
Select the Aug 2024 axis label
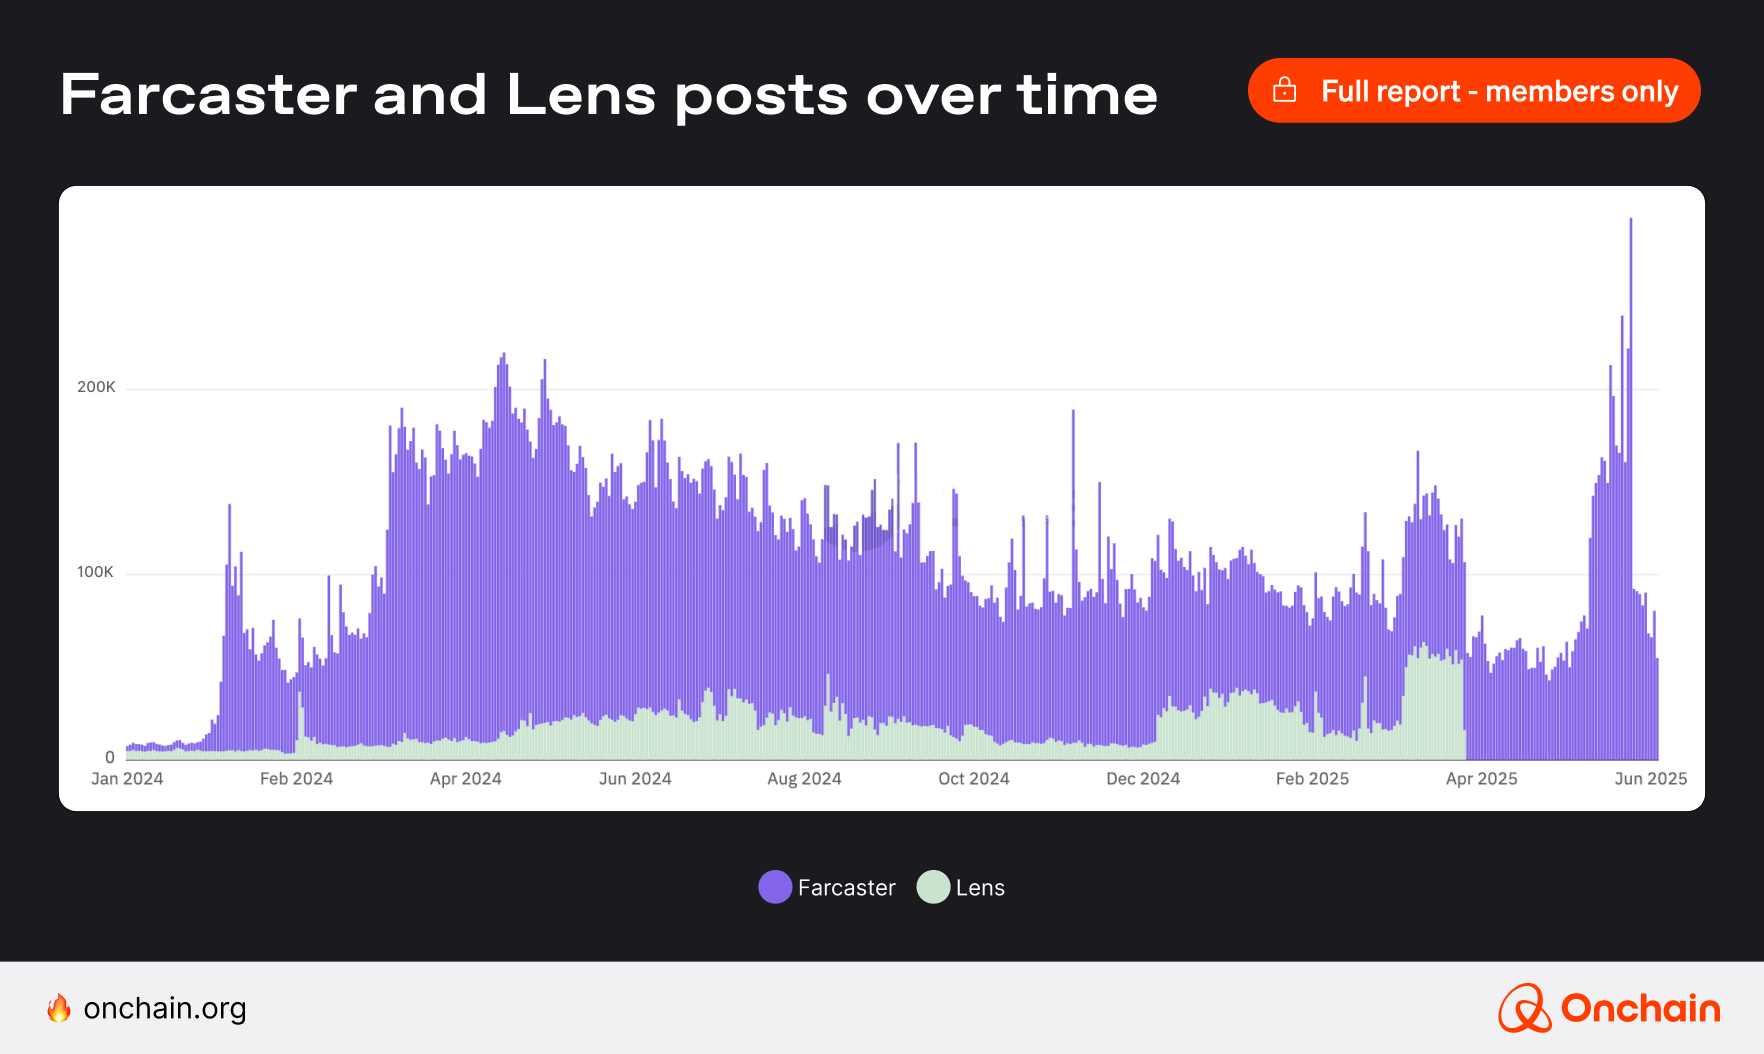804,779
